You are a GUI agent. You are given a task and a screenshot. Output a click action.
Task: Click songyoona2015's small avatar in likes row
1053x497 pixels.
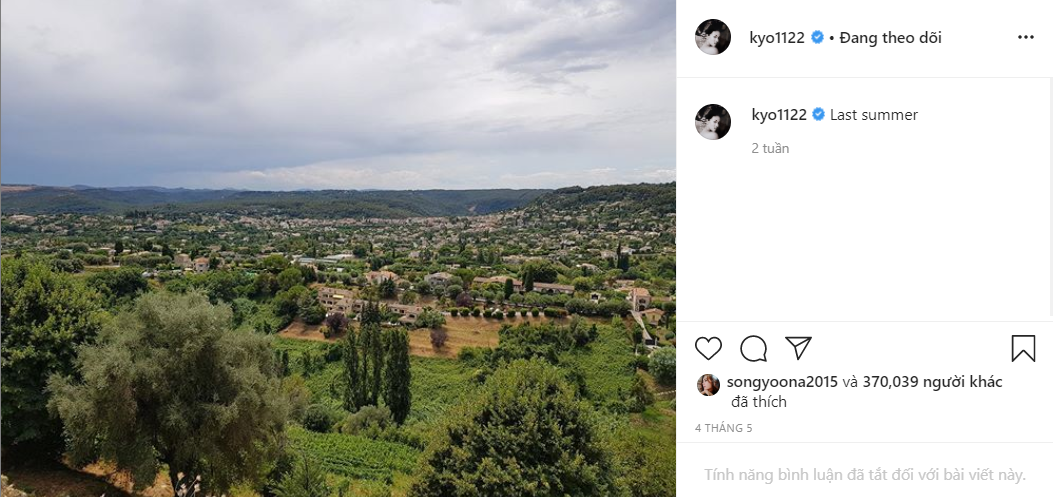pyautogui.click(x=708, y=383)
